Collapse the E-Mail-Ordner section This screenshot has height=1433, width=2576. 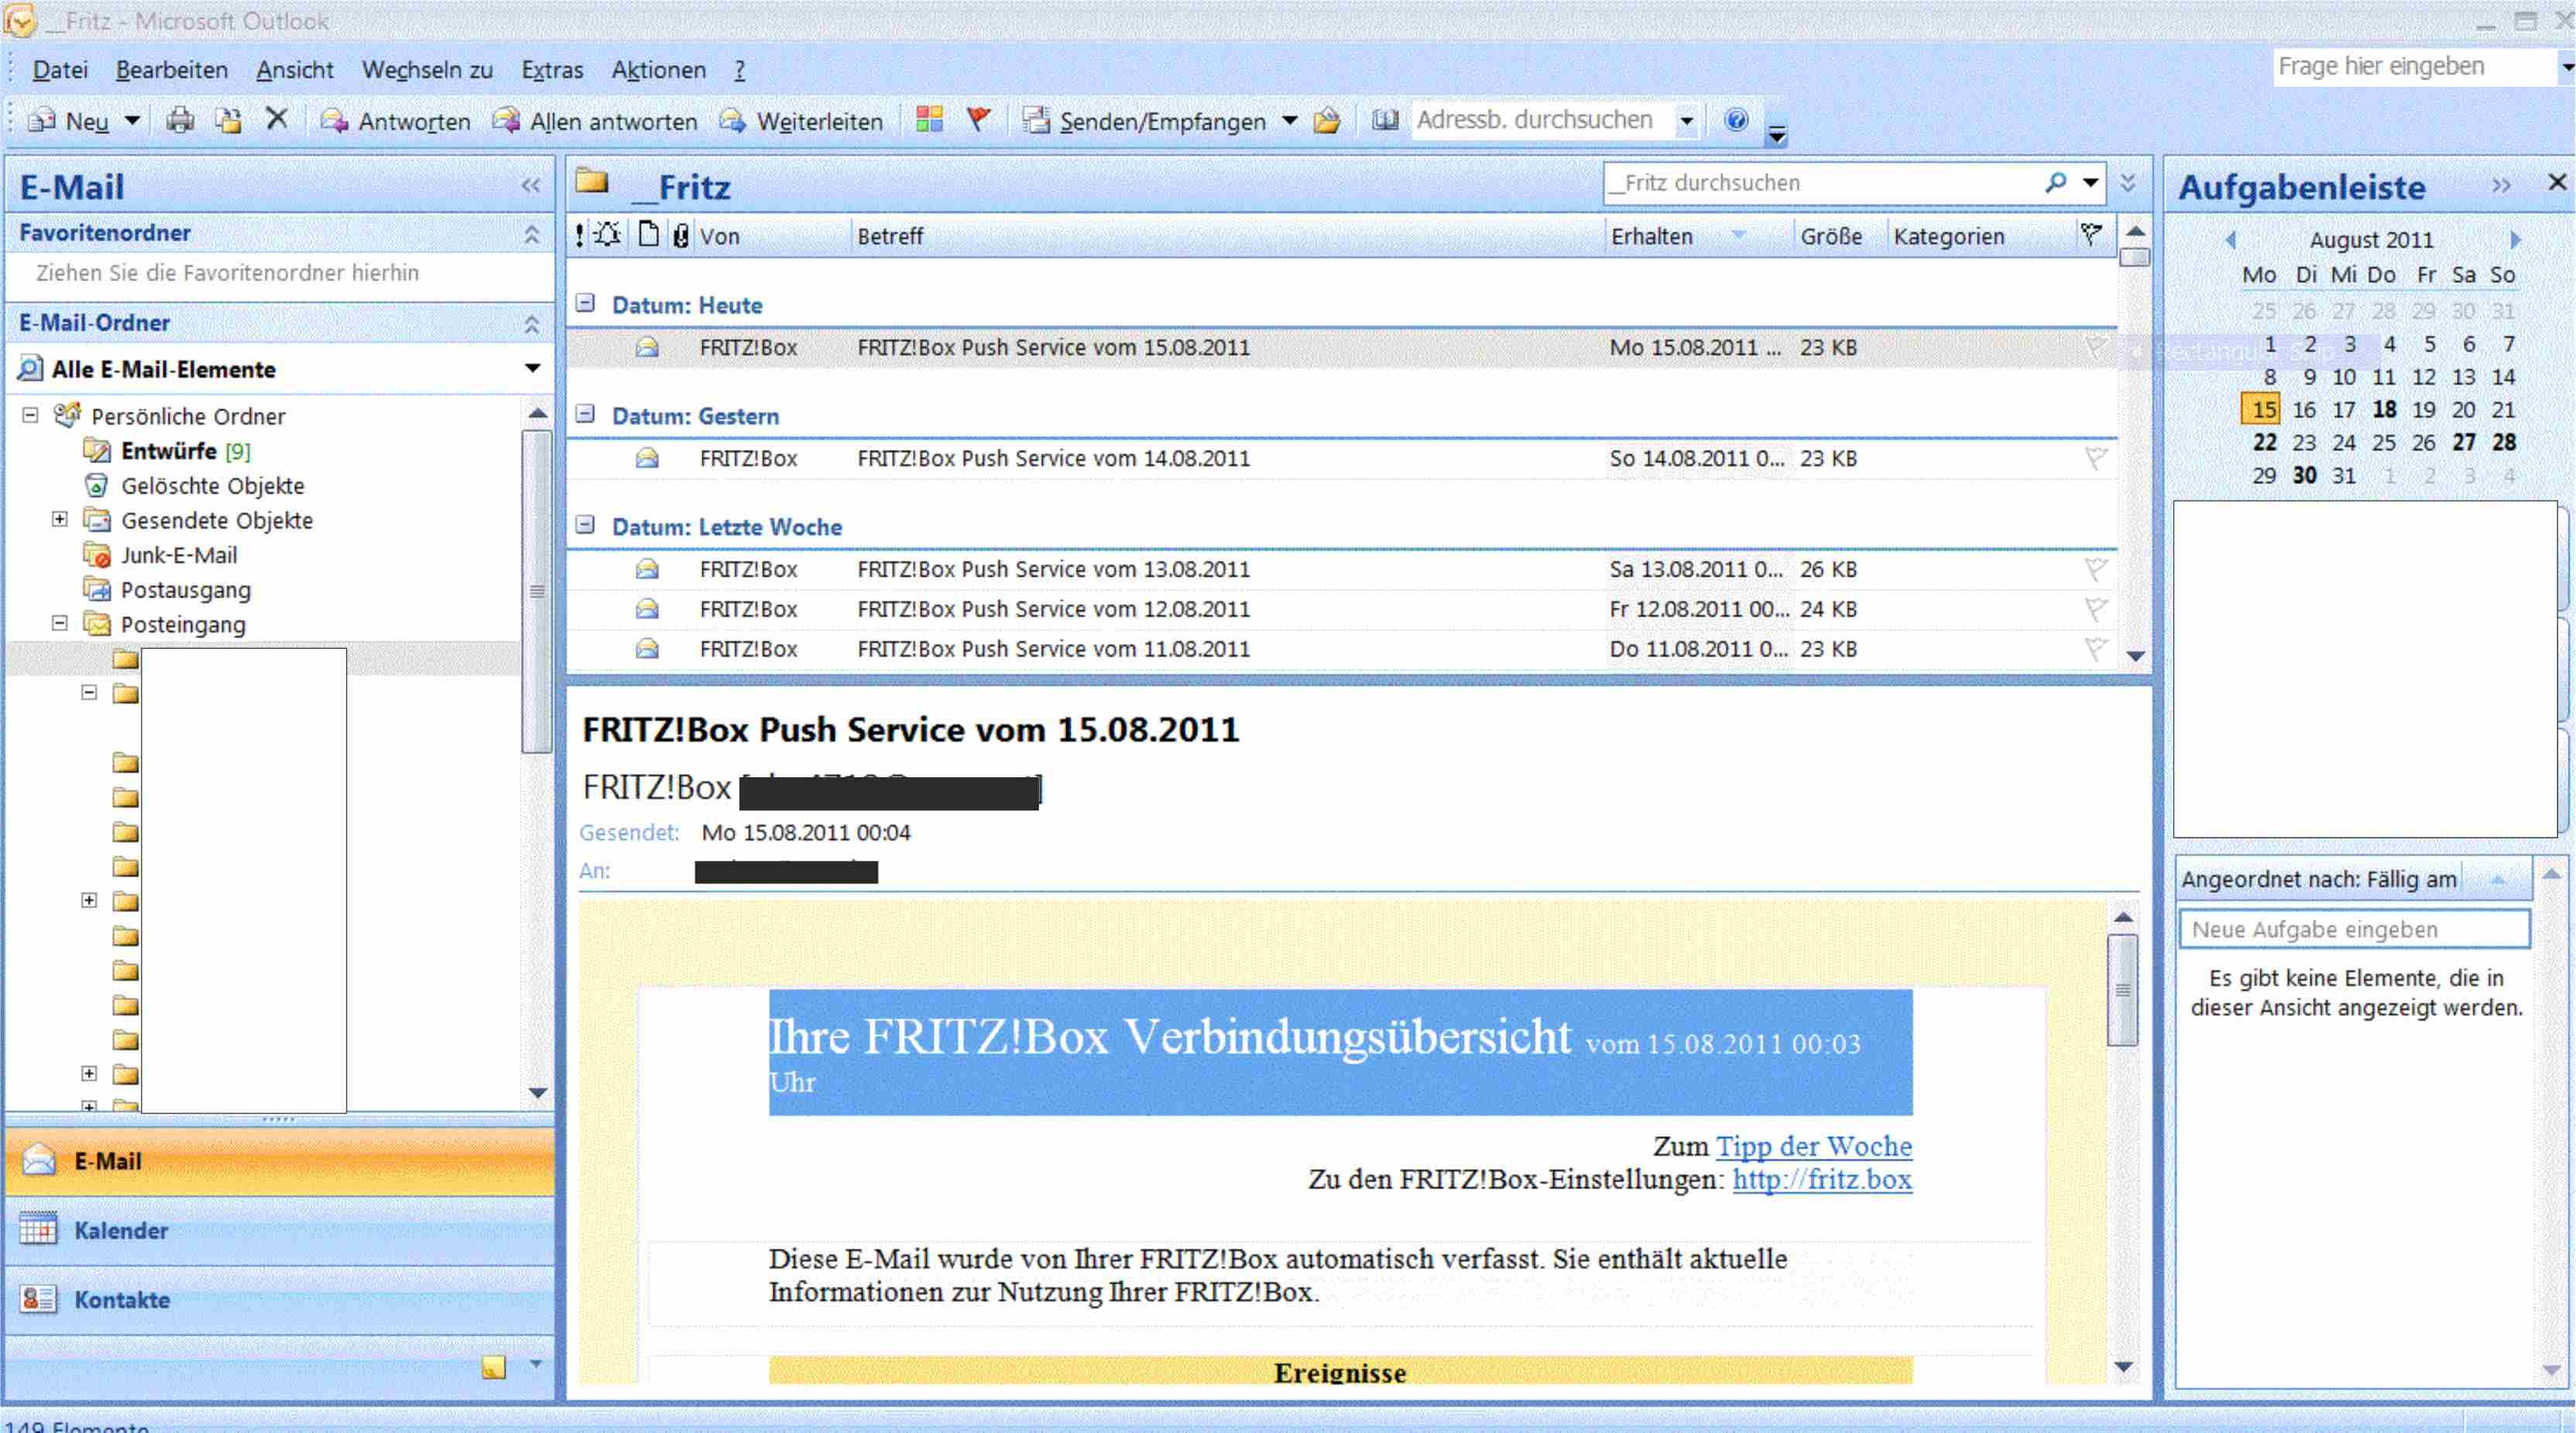coord(532,324)
